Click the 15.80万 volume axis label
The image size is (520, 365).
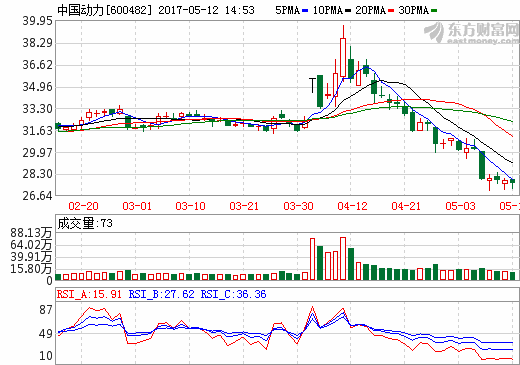[x=31, y=269]
